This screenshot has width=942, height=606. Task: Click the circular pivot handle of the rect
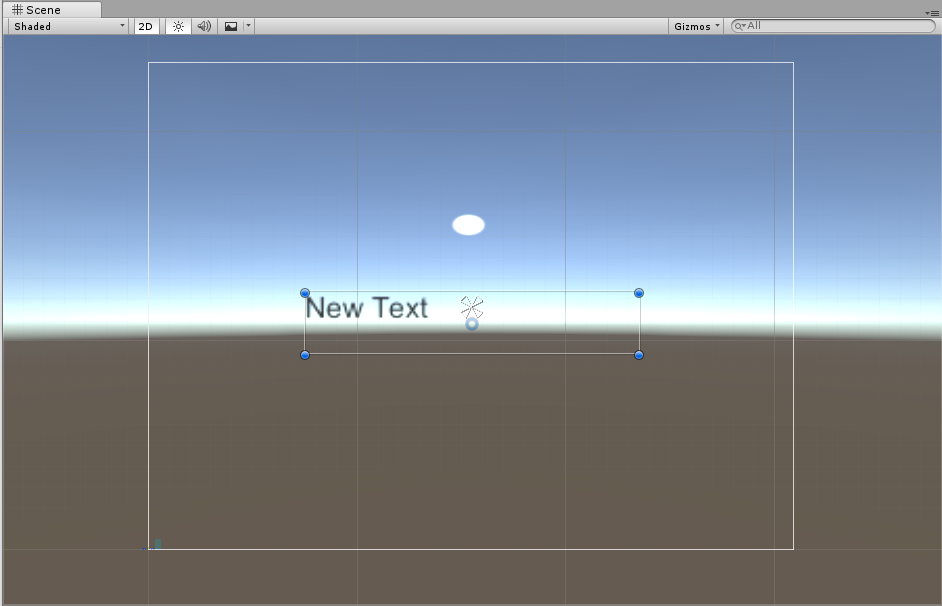tap(472, 324)
